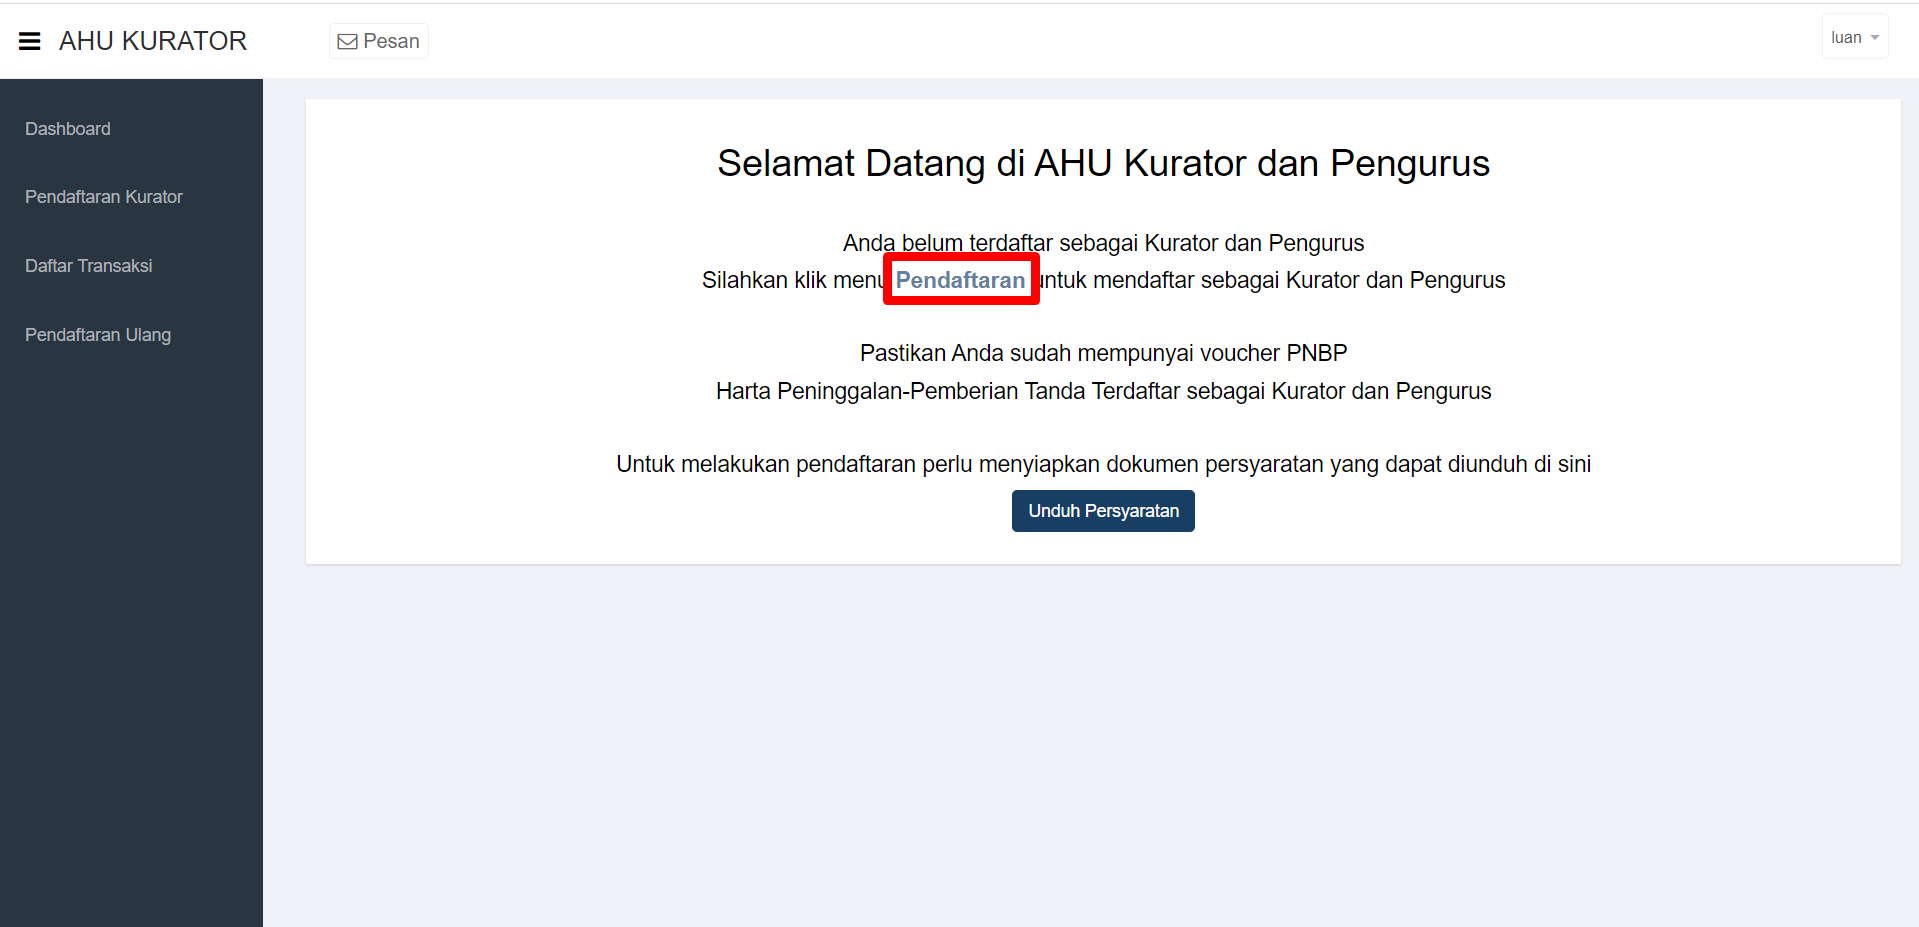The image size is (1919, 927).
Task: Go to Dashboard in the sidebar
Action: click(x=68, y=129)
